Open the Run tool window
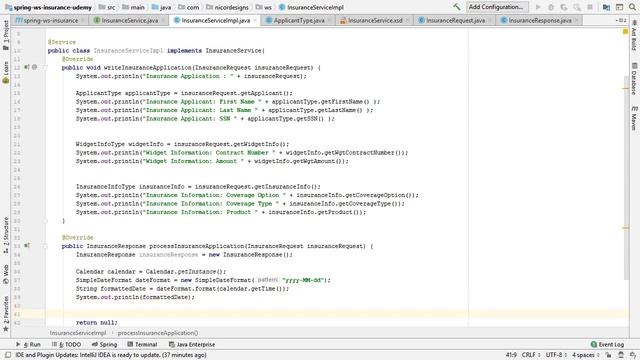Image resolution: width=640 pixels, height=360 pixels. click(28, 344)
